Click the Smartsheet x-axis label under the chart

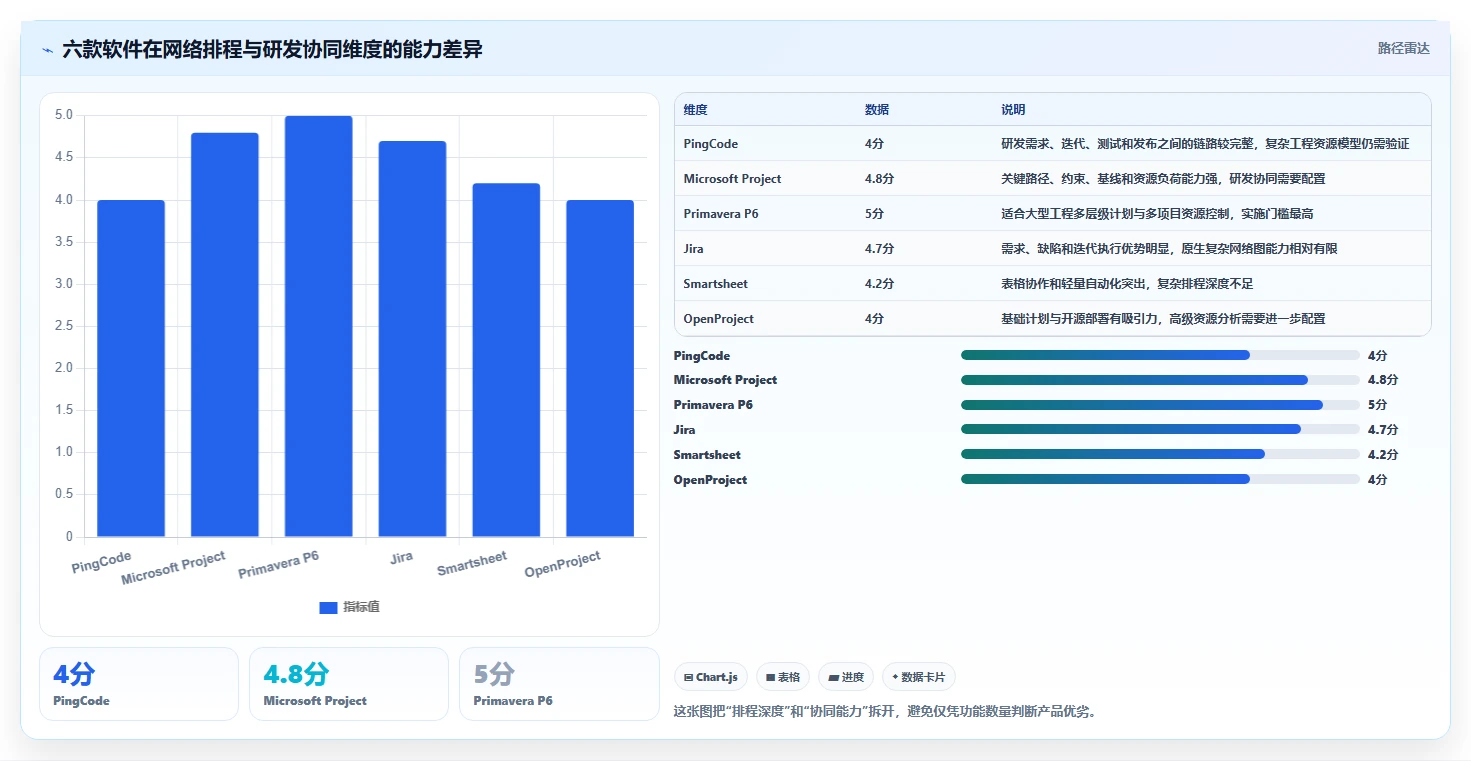(472, 563)
